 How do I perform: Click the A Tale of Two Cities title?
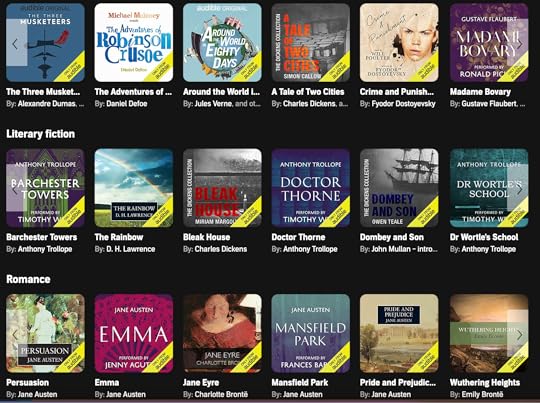coord(308,92)
